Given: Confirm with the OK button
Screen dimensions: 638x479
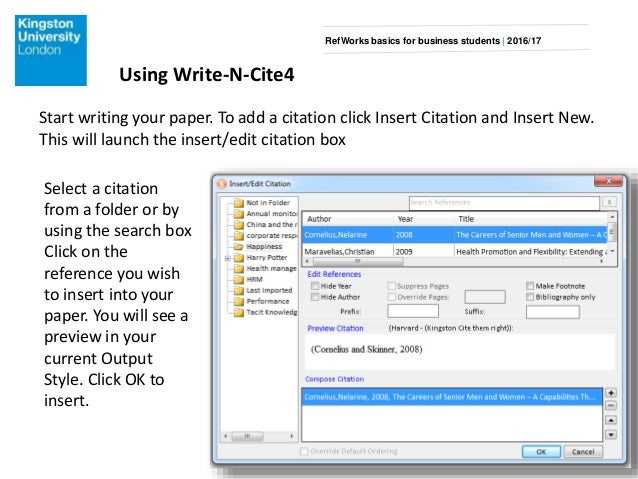Looking at the screenshot, I should pos(541,452).
